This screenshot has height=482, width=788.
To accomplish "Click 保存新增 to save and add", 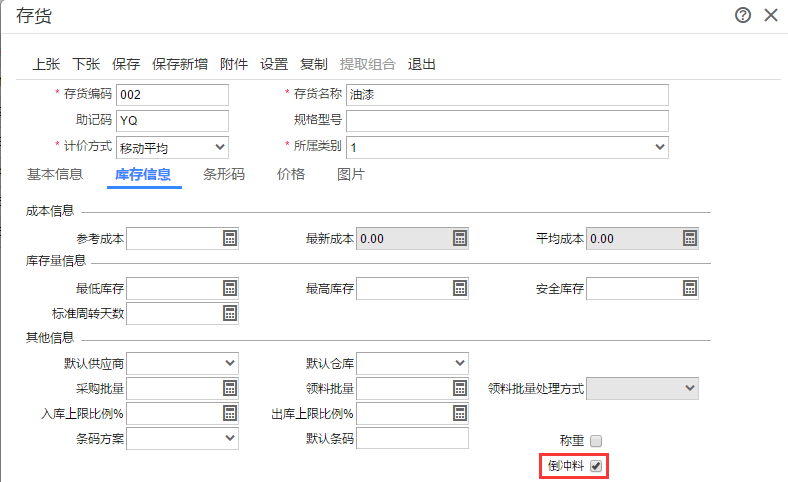I will 180,64.
